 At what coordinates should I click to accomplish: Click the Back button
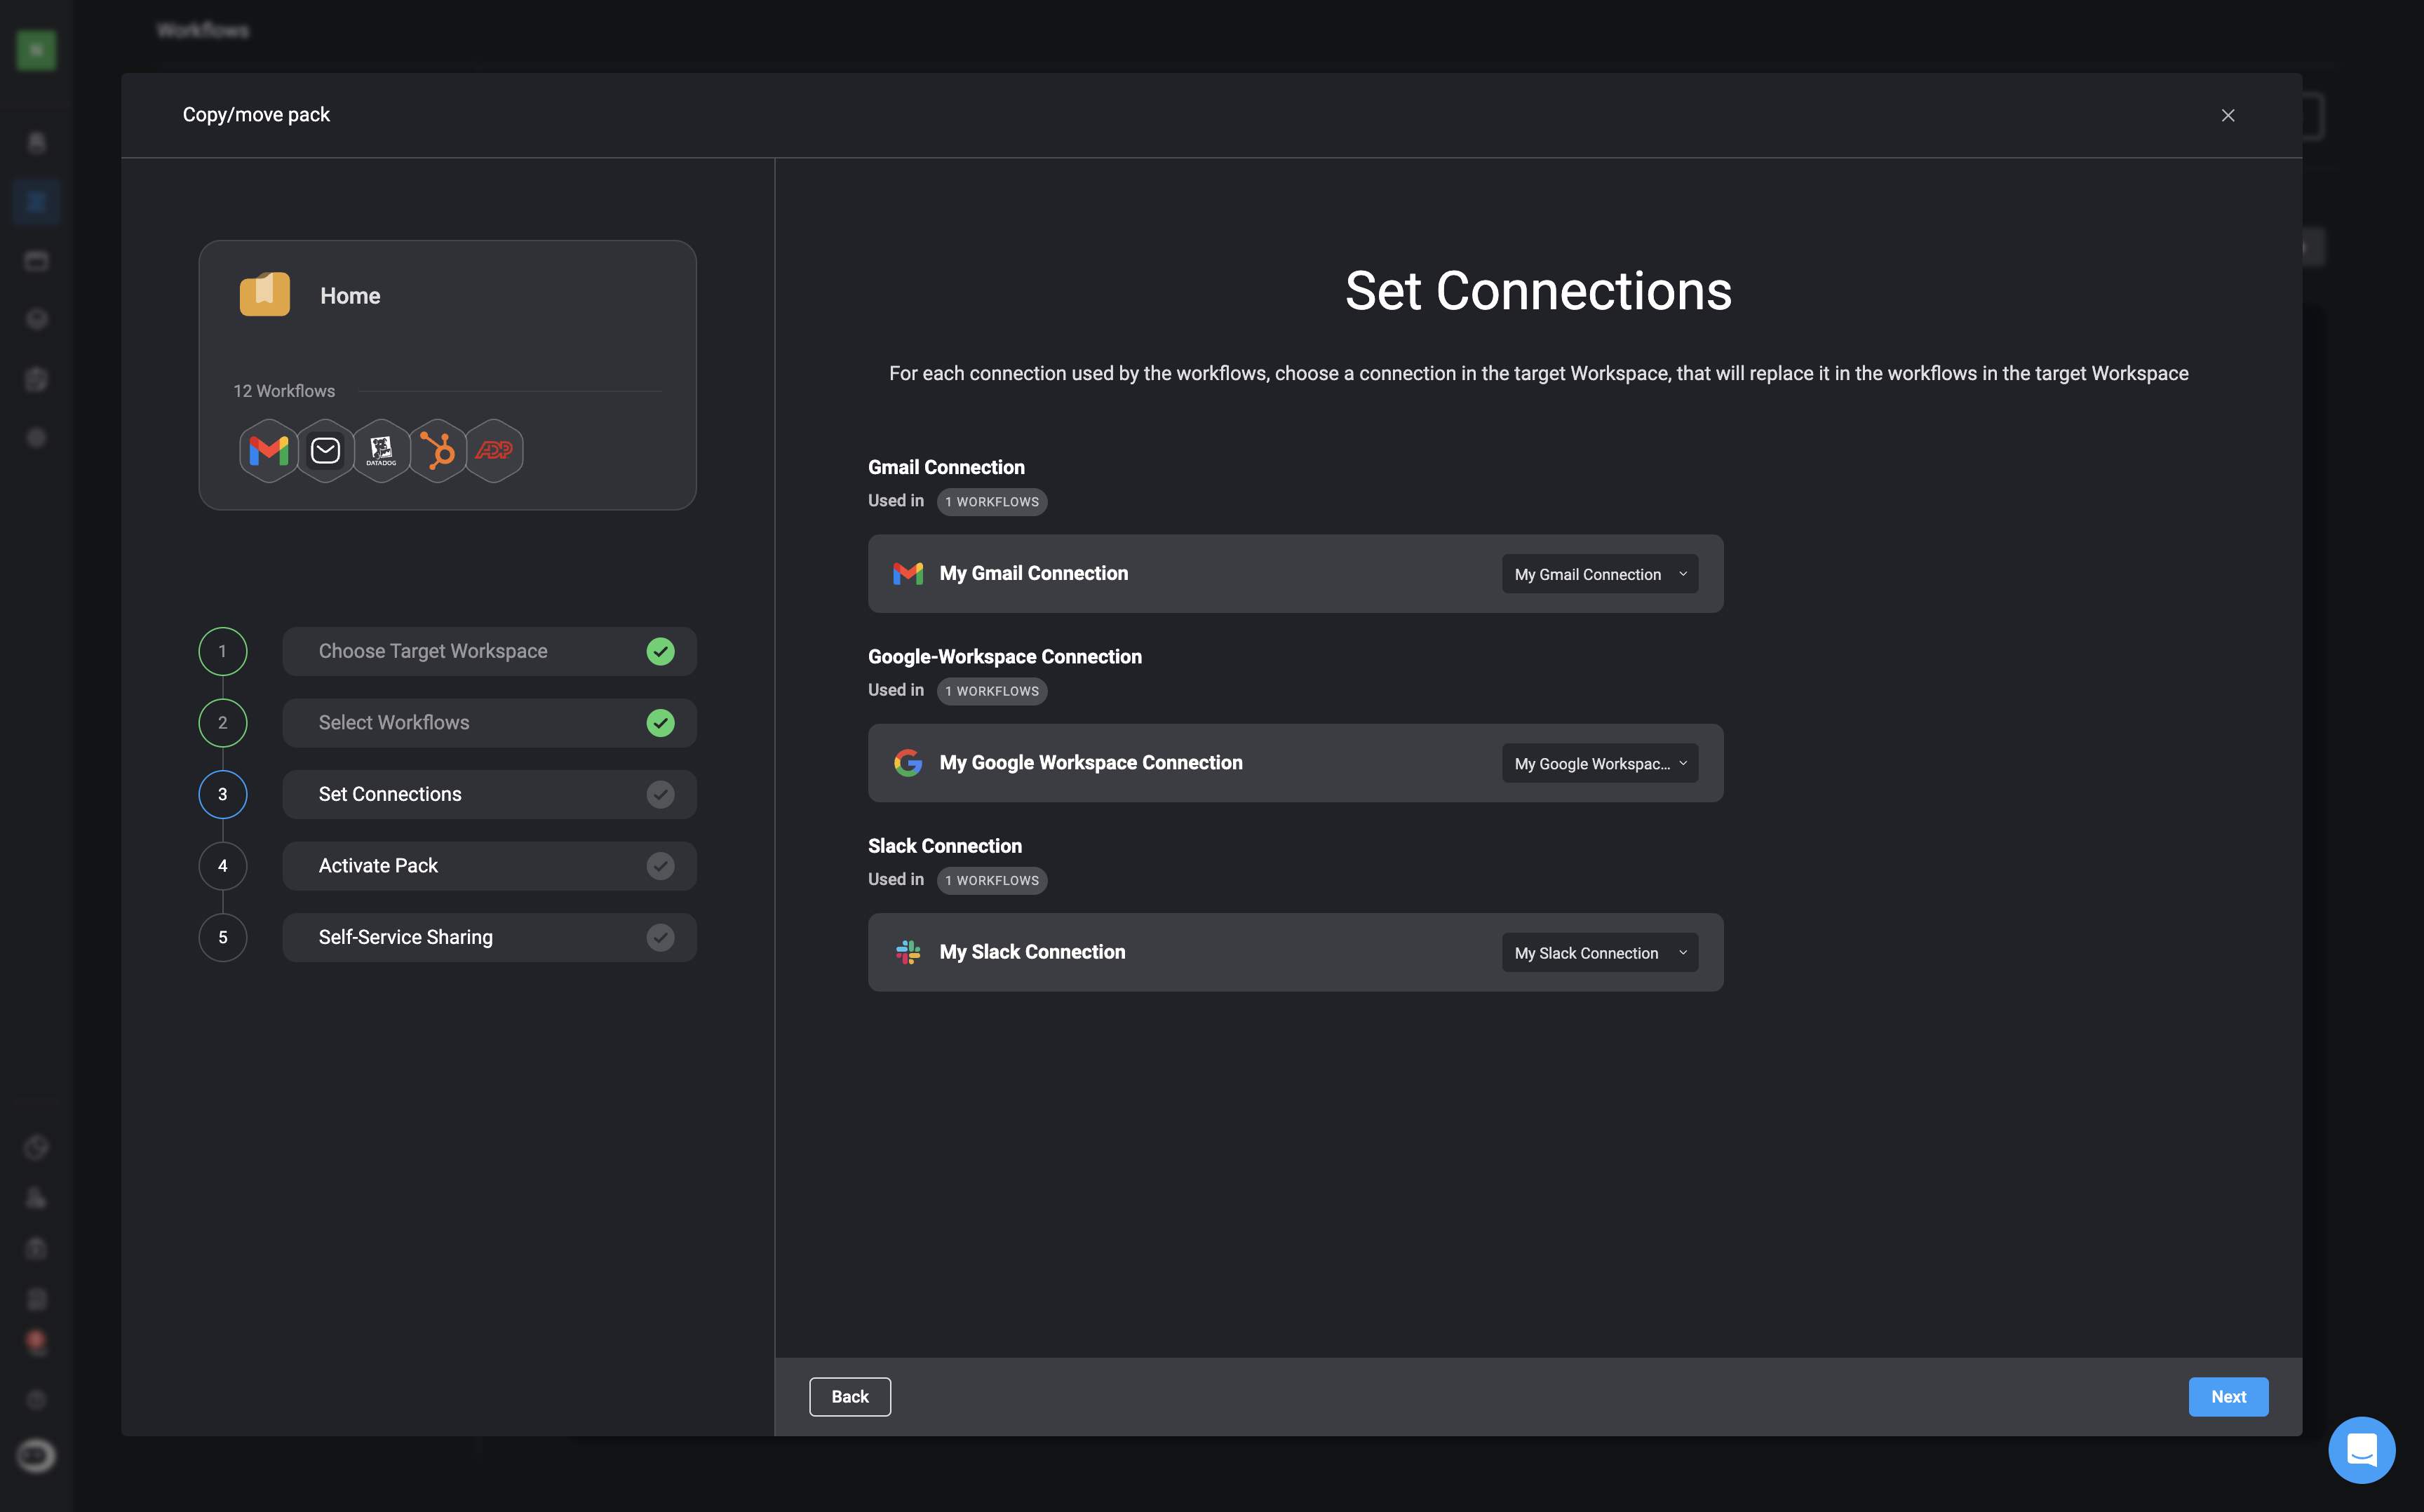pos(849,1397)
